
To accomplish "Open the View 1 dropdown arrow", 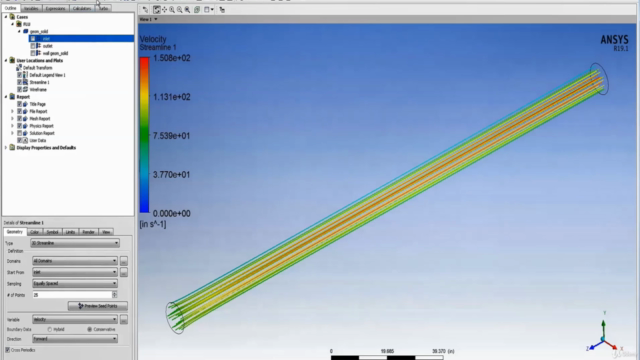I will click(156, 20).
